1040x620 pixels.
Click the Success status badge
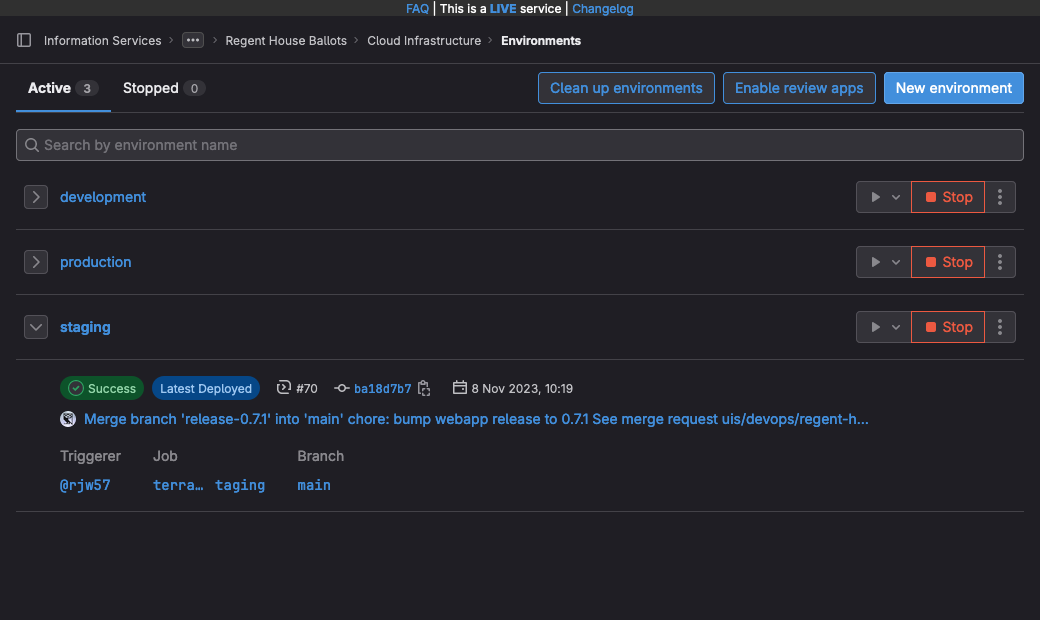[x=102, y=389]
